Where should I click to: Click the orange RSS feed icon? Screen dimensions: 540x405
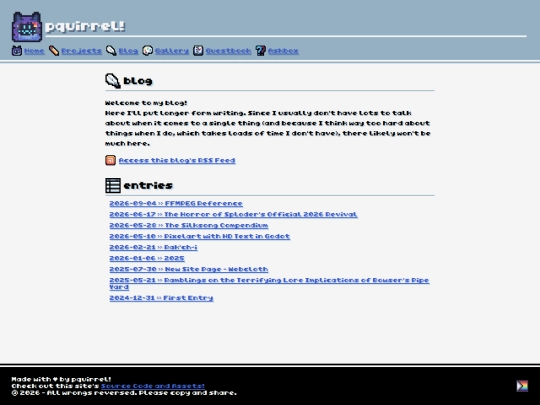click(x=110, y=160)
